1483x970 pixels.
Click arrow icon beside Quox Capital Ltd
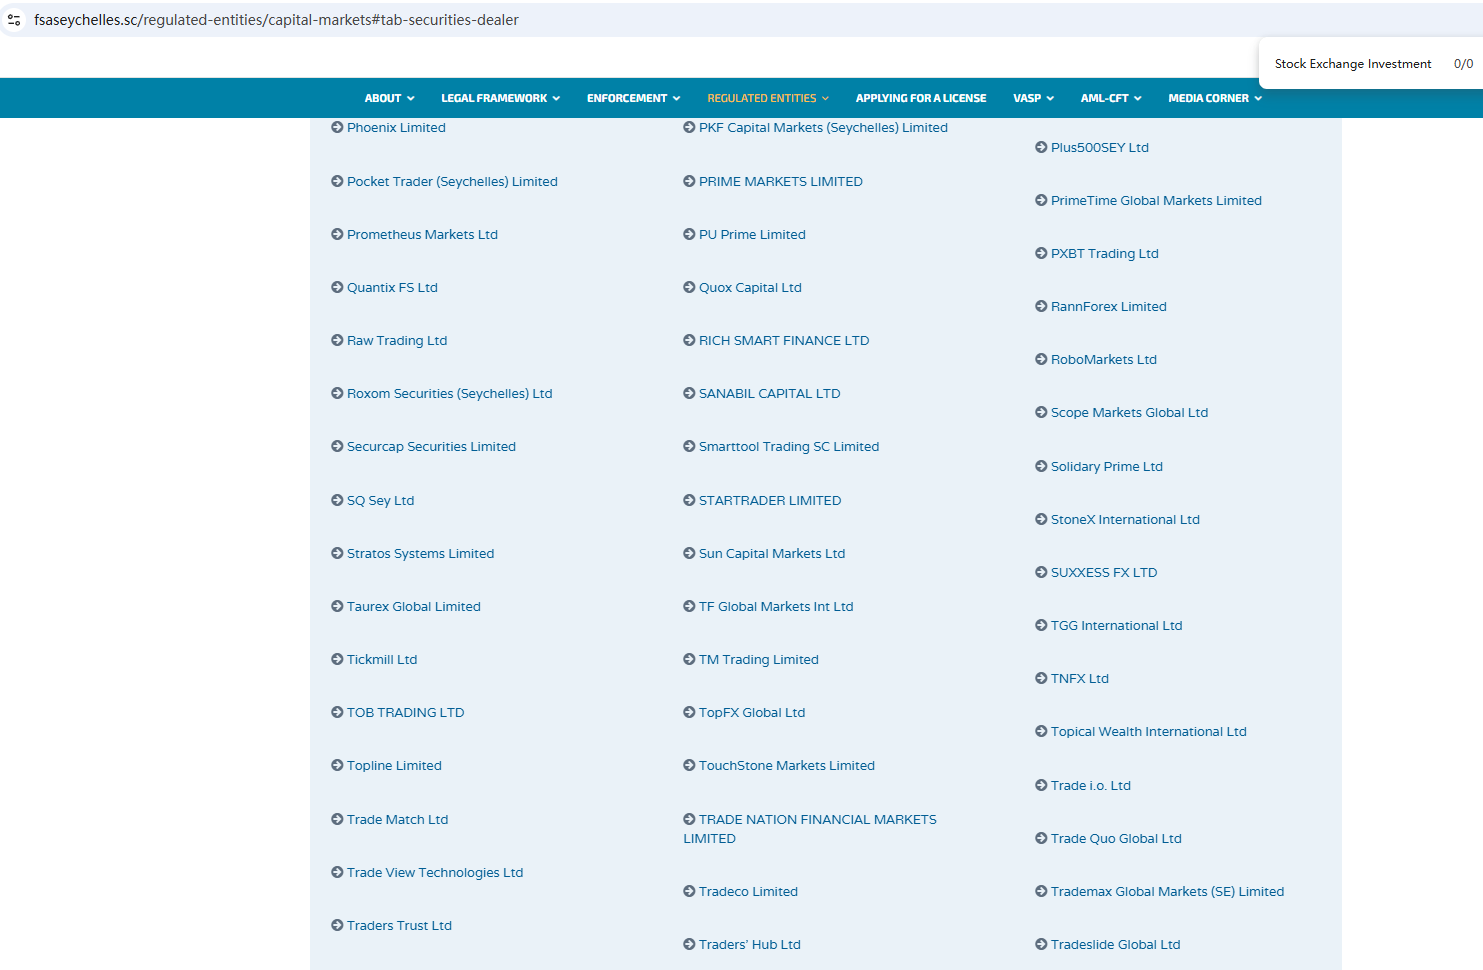tap(689, 287)
